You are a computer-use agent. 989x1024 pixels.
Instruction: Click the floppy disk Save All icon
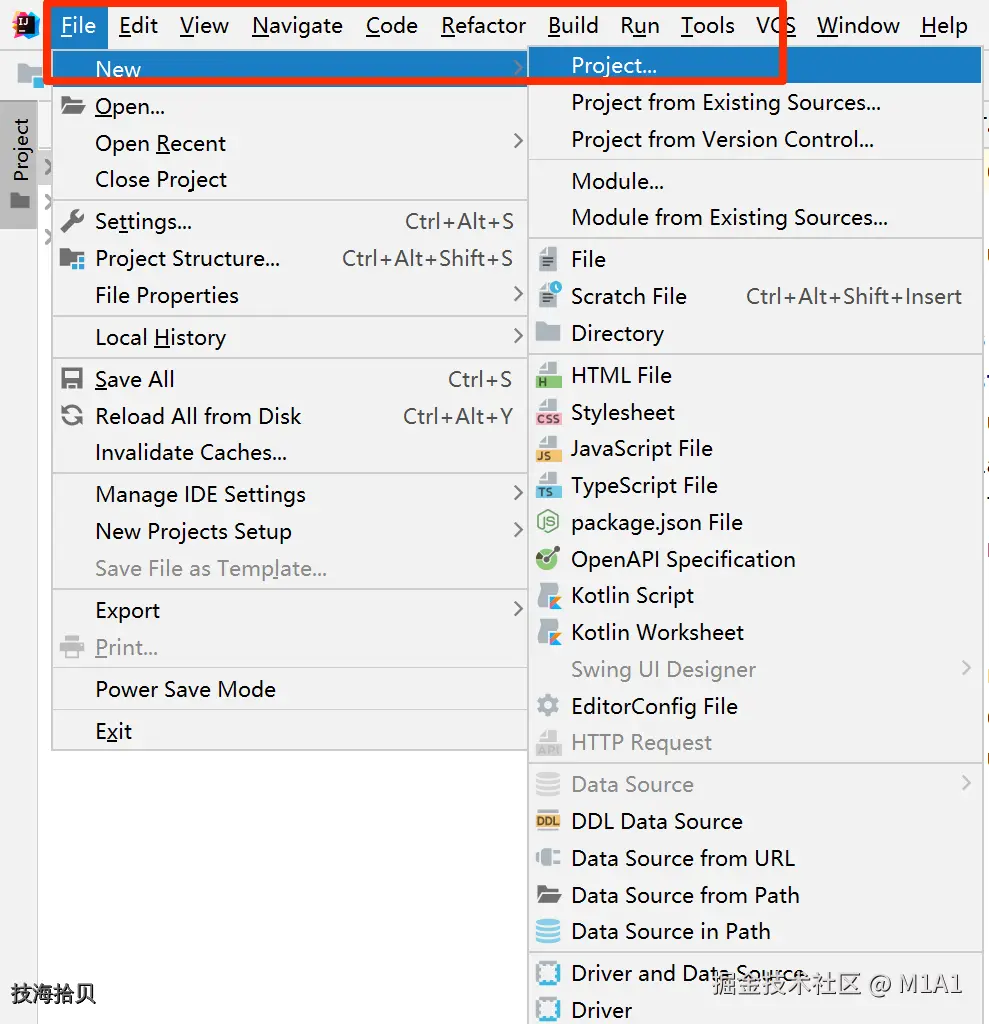pyautogui.click(x=72, y=379)
